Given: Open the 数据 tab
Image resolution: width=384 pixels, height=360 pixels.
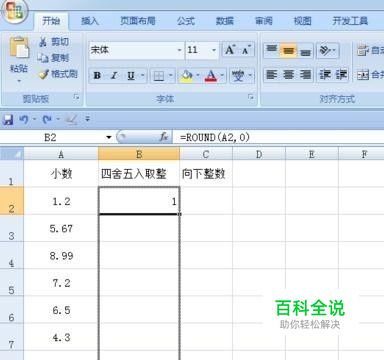Looking at the screenshot, I should (x=225, y=21).
